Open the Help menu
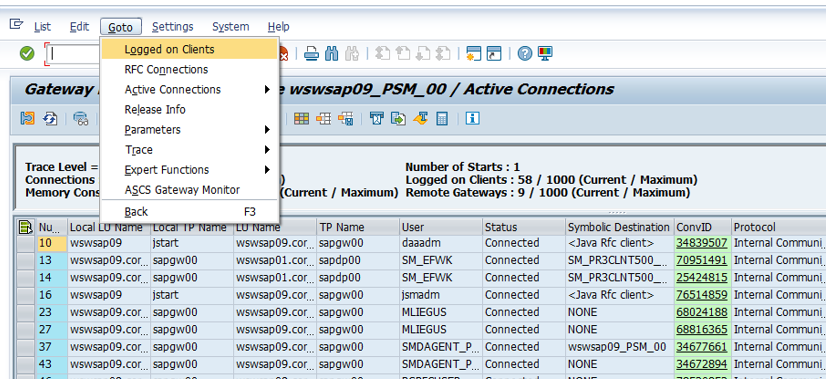The image size is (830, 385). pos(278,26)
